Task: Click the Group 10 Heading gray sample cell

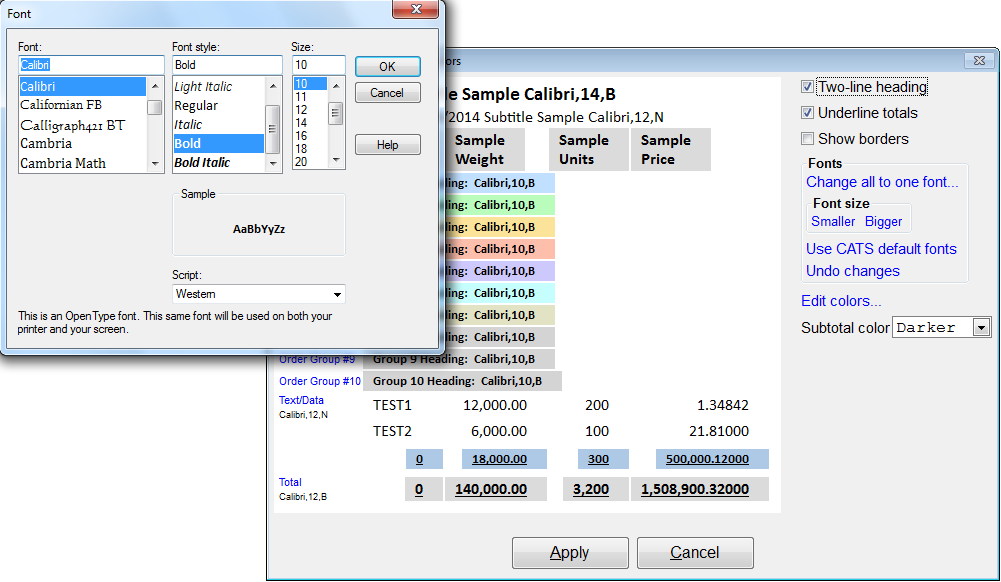Action: pyautogui.click(x=462, y=381)
